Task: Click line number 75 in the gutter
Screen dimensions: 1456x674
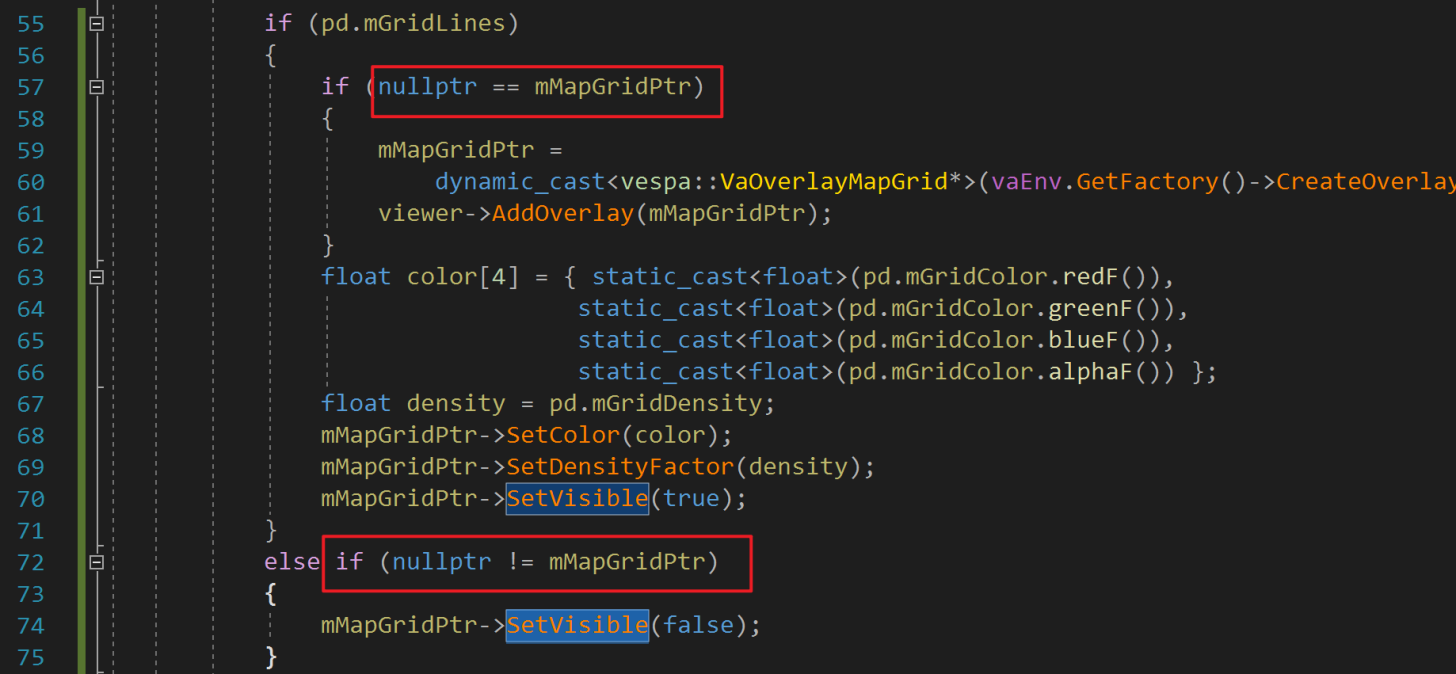Action: point(31,657)
